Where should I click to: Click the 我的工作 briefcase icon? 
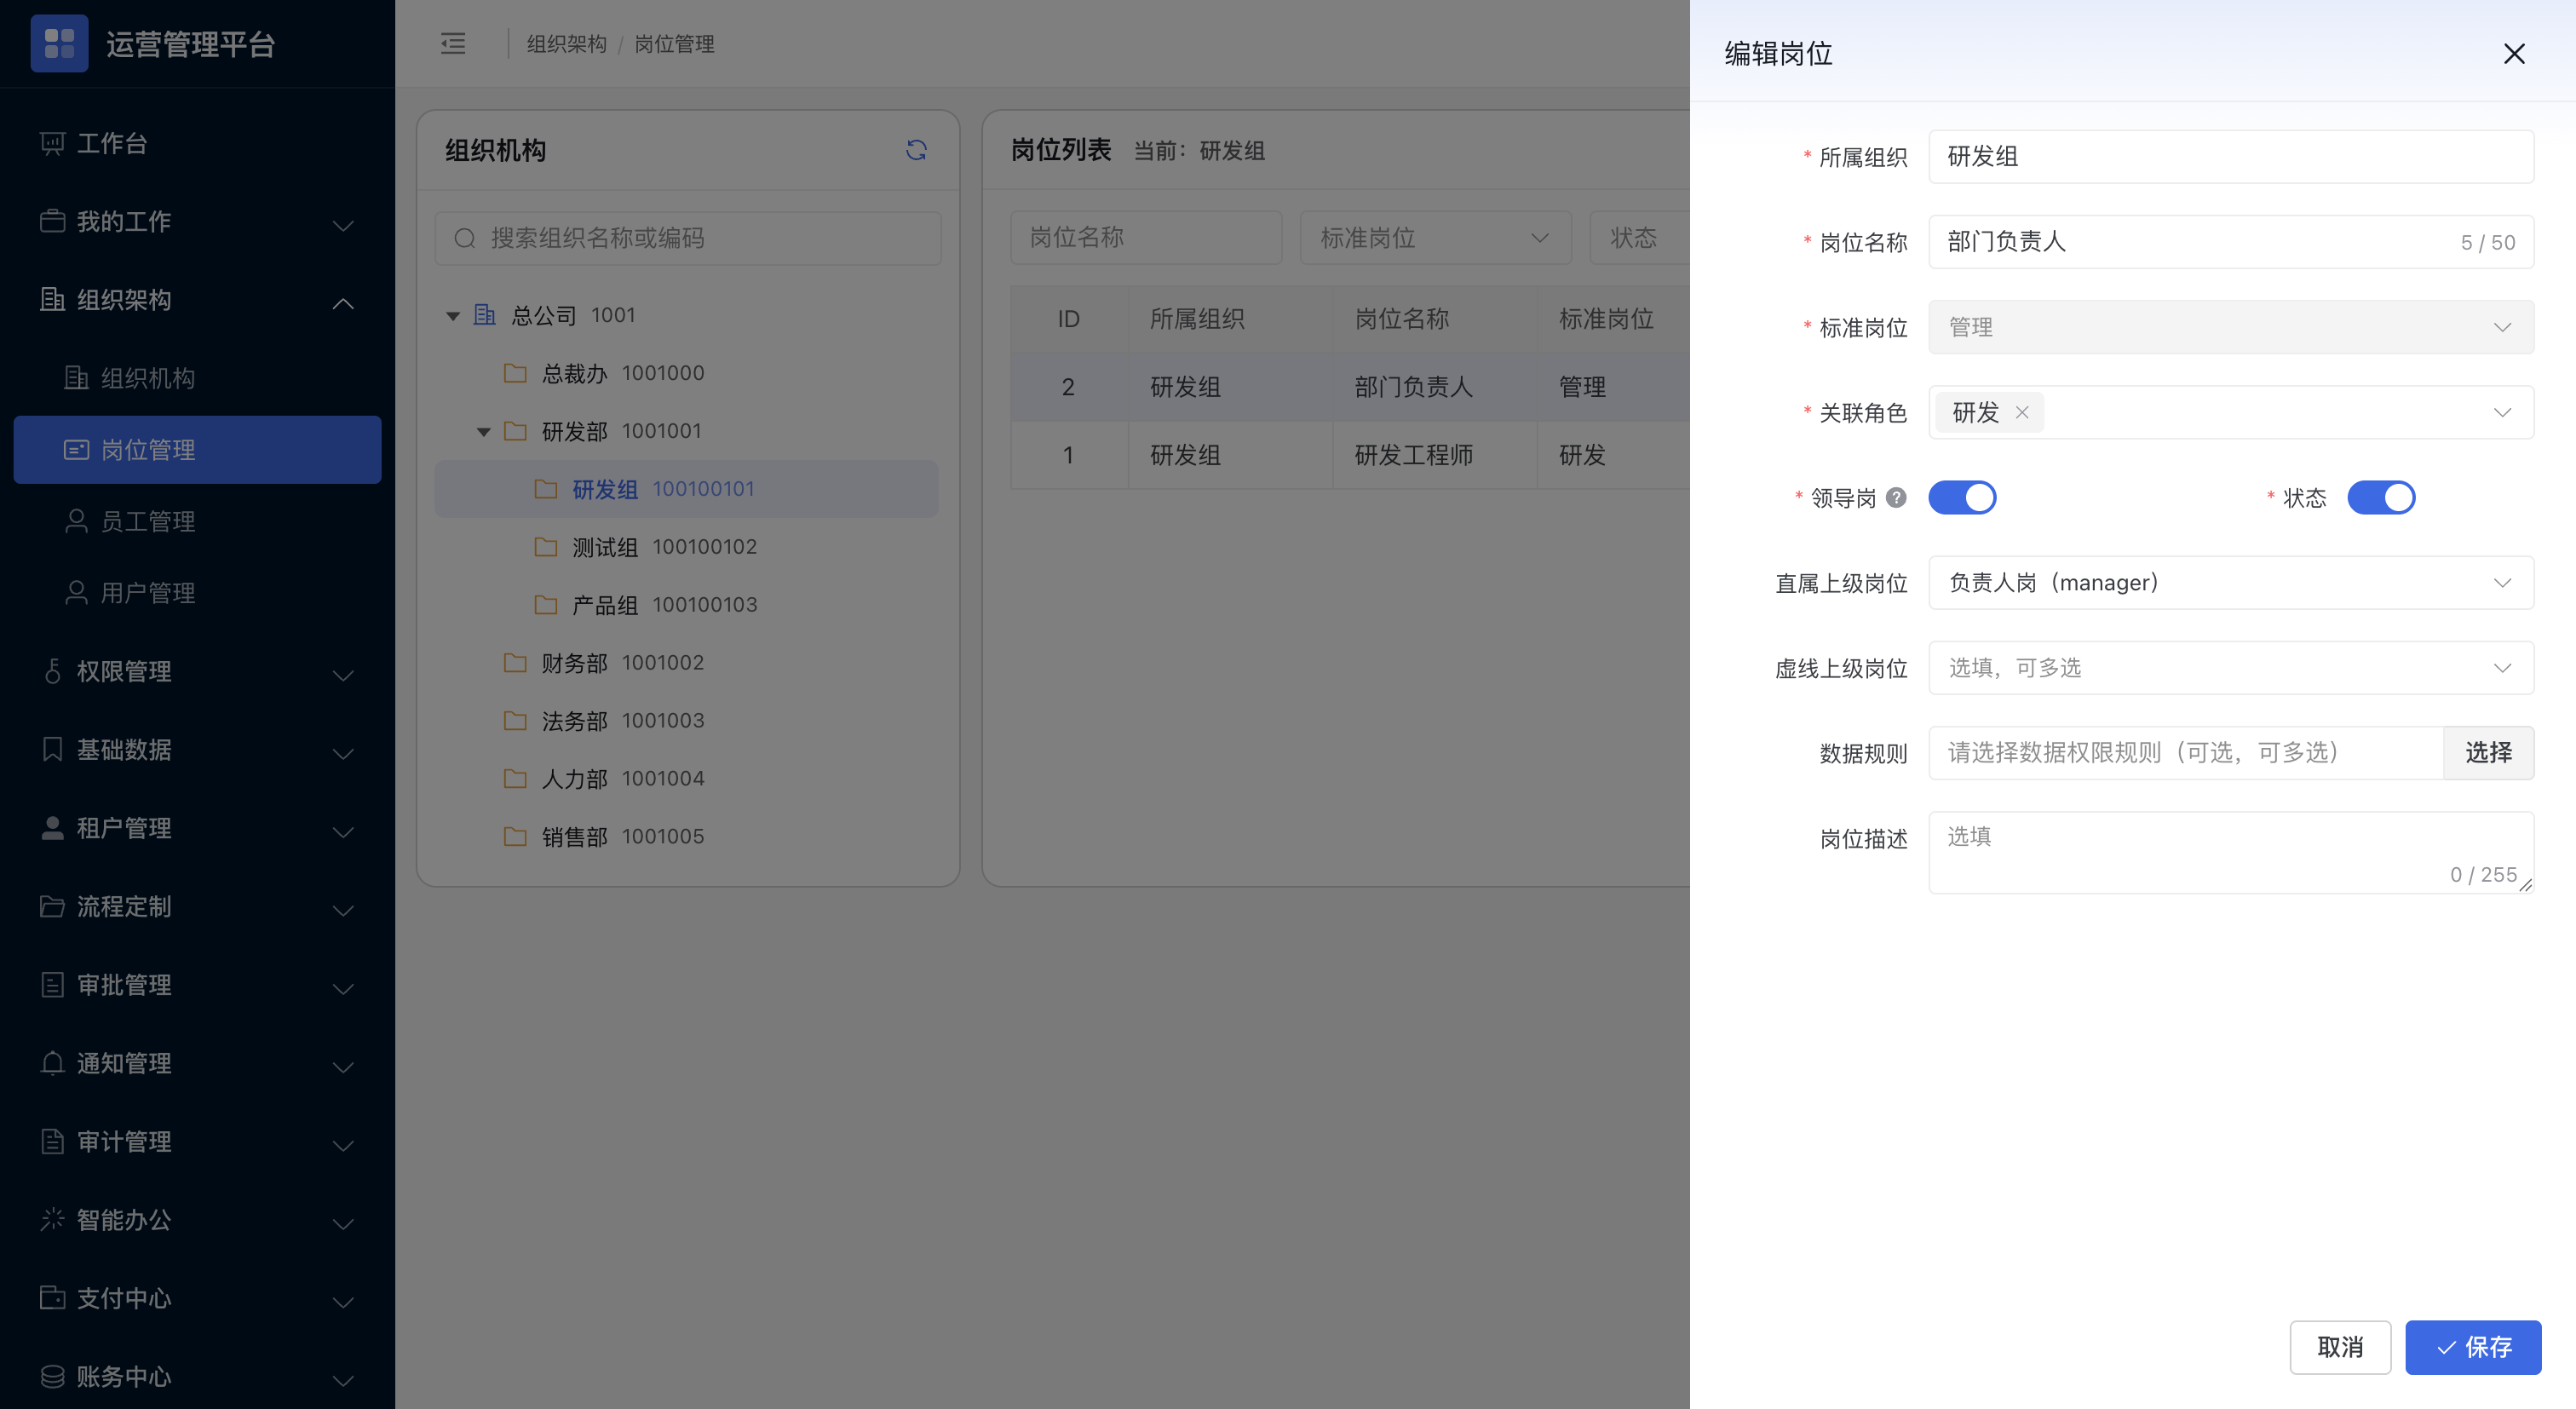pos(52,221)
